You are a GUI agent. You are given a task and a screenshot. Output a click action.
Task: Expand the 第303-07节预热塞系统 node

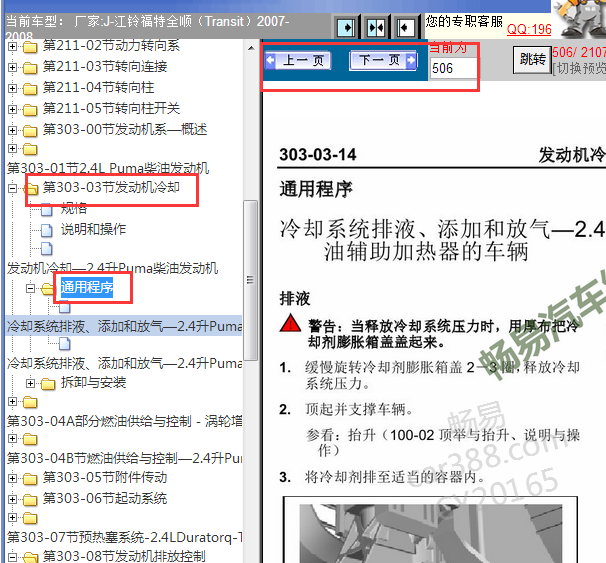(12, 517)
